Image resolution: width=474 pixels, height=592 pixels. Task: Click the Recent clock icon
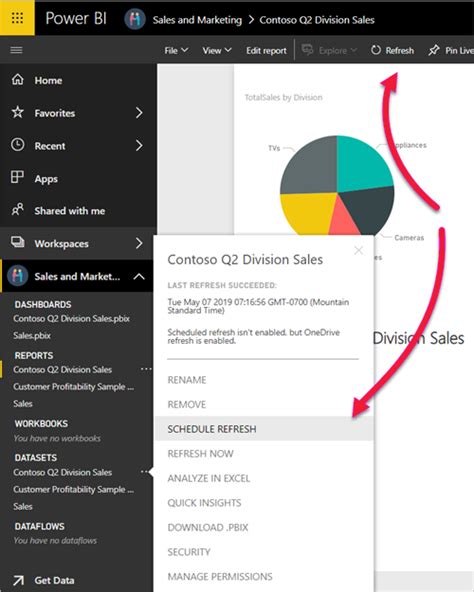coord(17,145)
